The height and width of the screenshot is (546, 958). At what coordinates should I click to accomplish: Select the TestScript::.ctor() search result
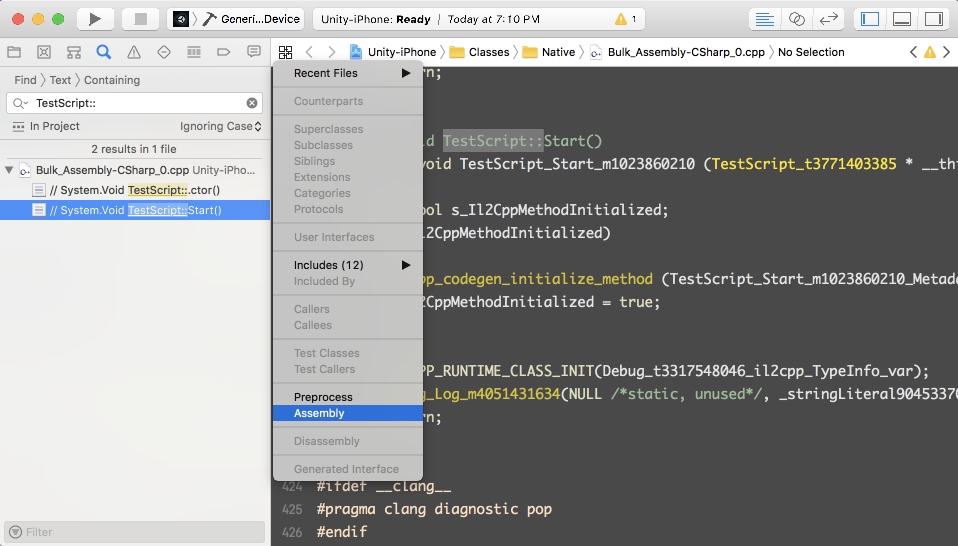point(134,190)
